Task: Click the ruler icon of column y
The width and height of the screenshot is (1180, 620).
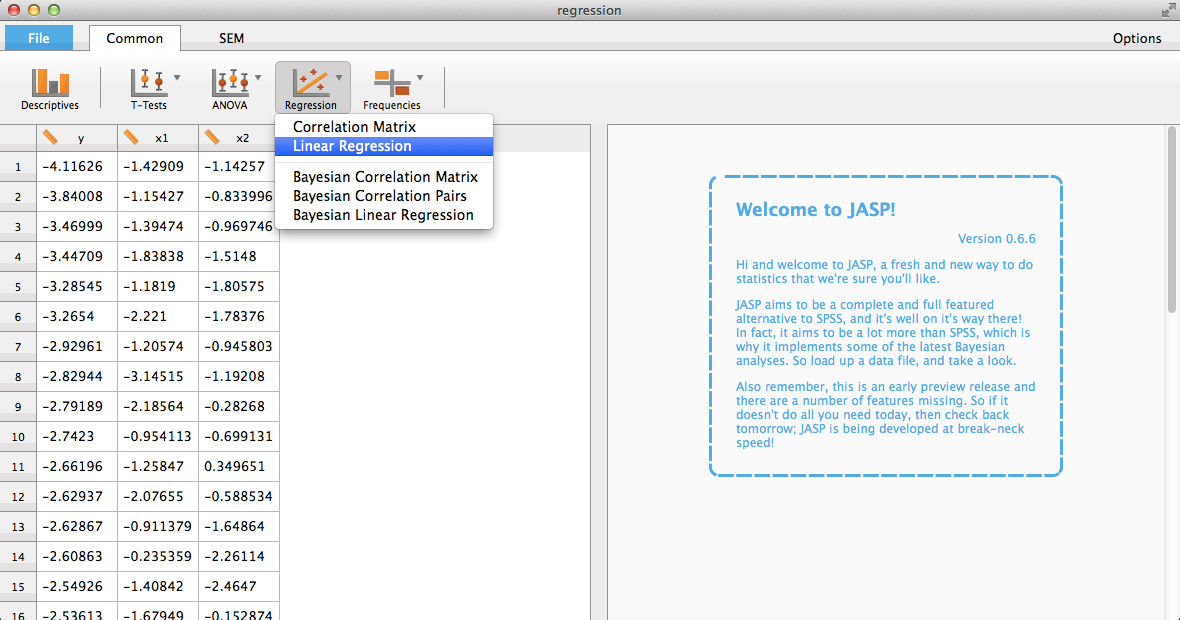Action: pos(50,137)
